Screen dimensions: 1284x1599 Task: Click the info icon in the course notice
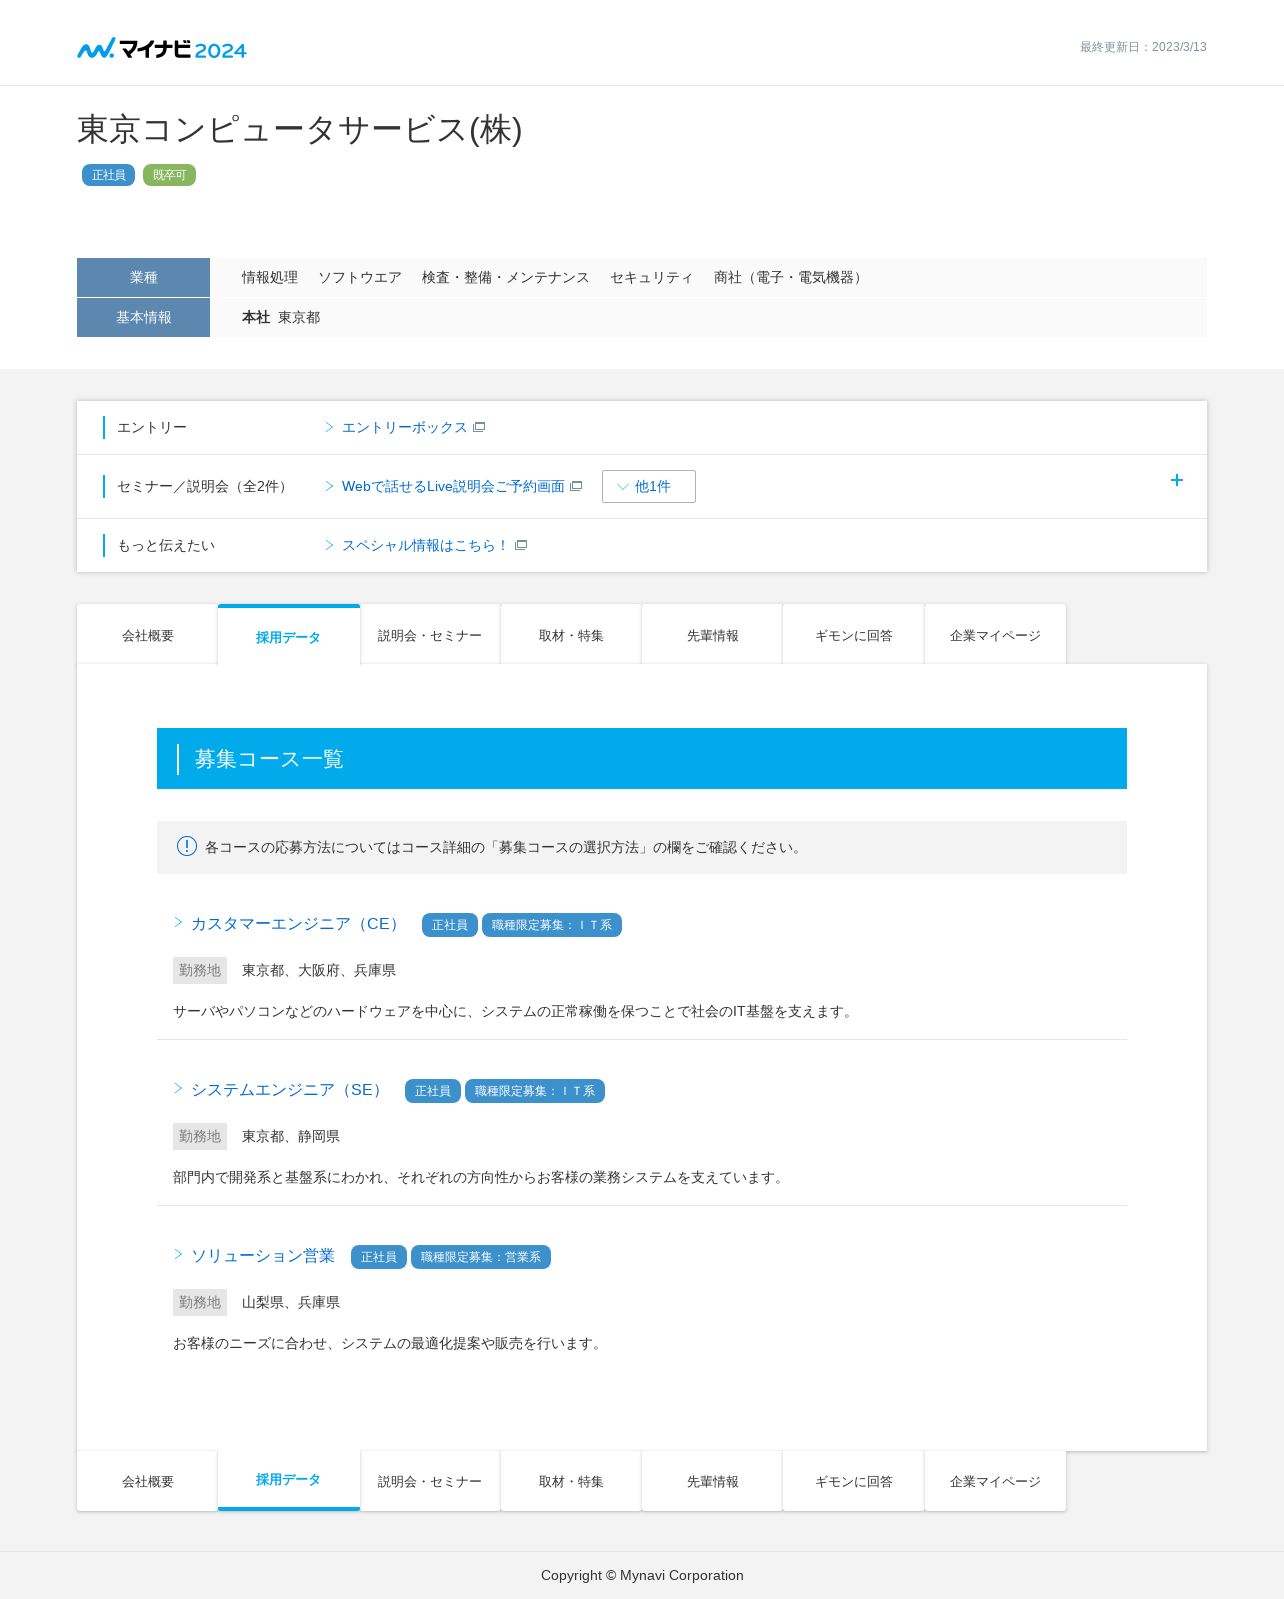[187, 846]
